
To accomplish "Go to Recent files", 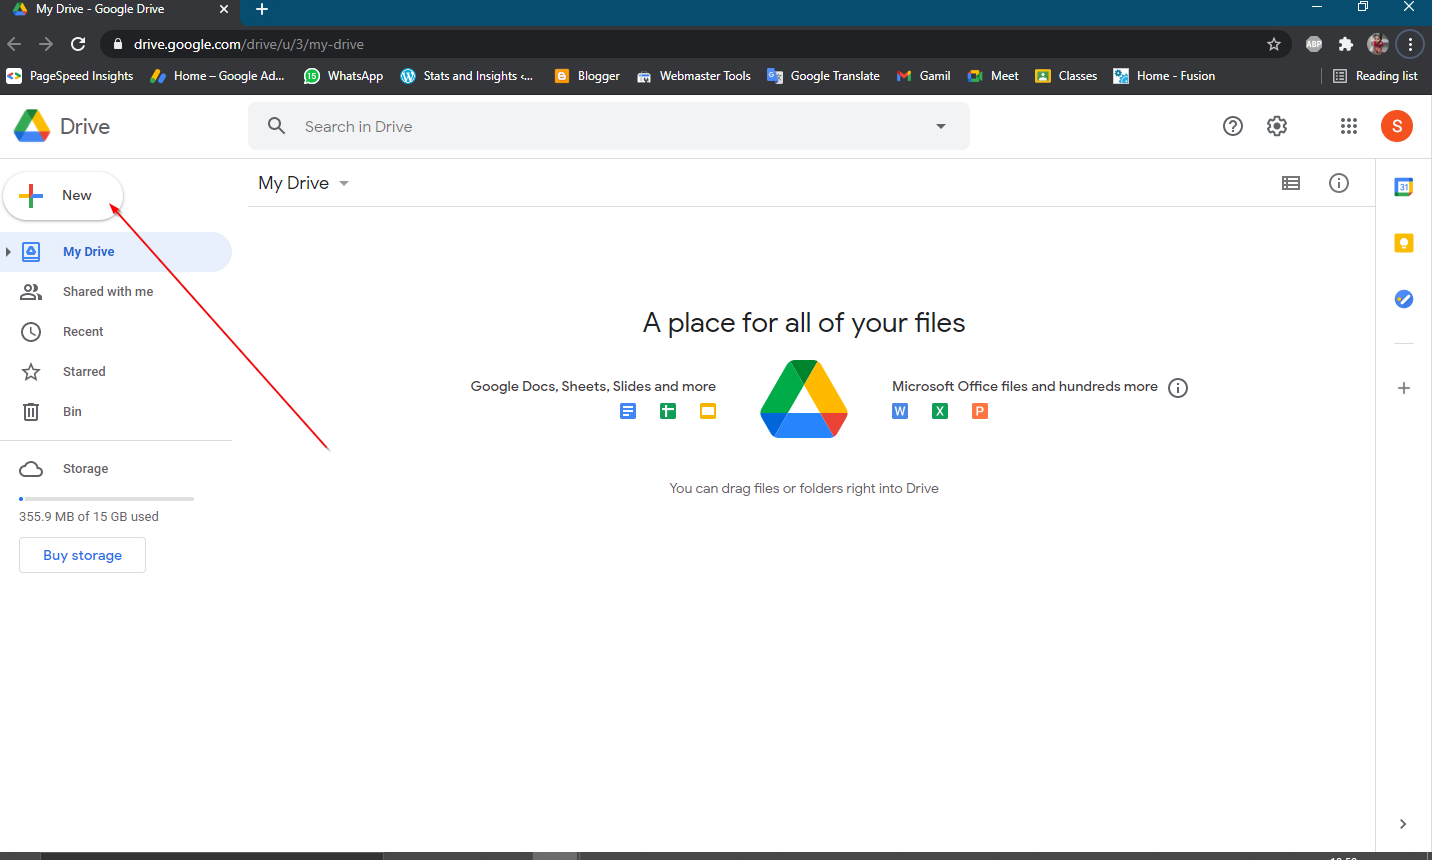I will pyautogui.click(x=83, y=332).
